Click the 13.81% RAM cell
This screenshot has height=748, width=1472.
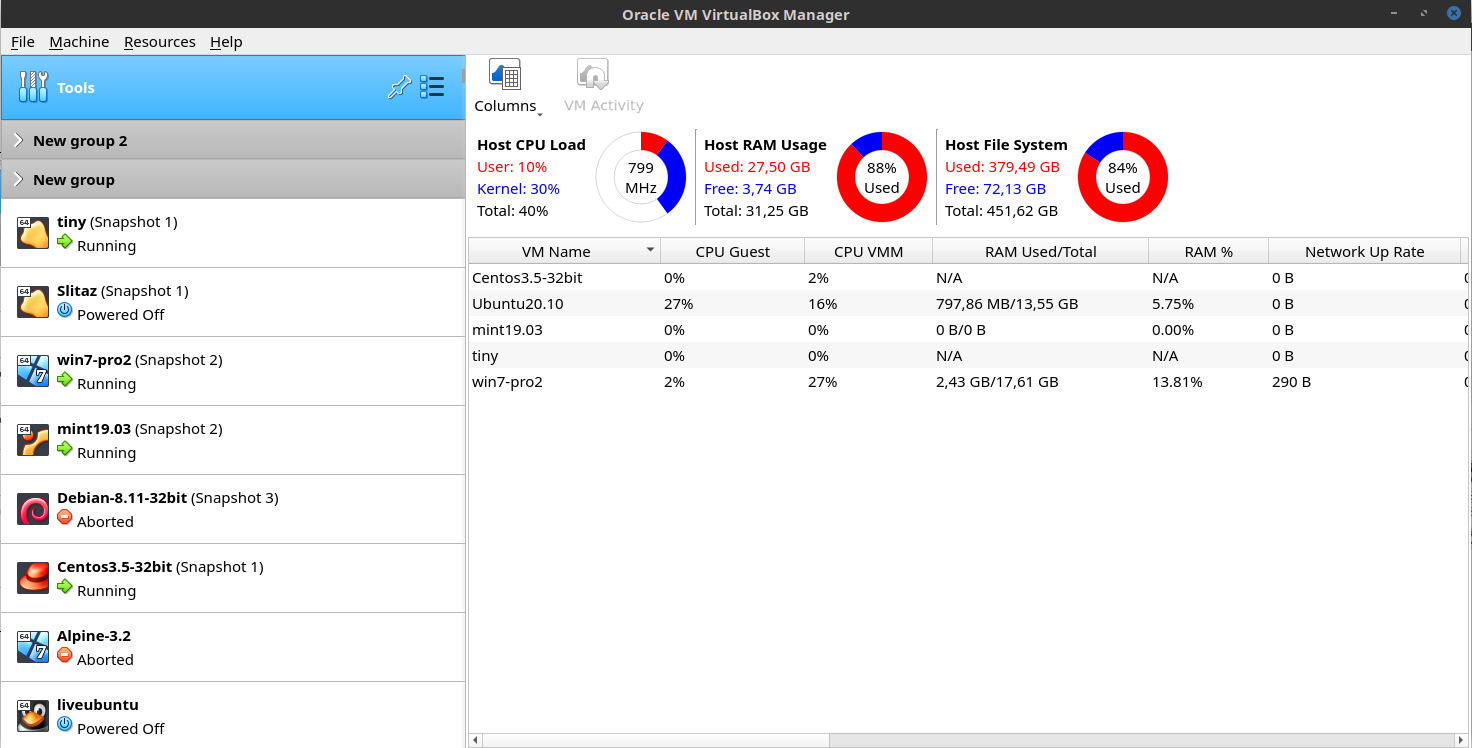tap(1177, 382)
